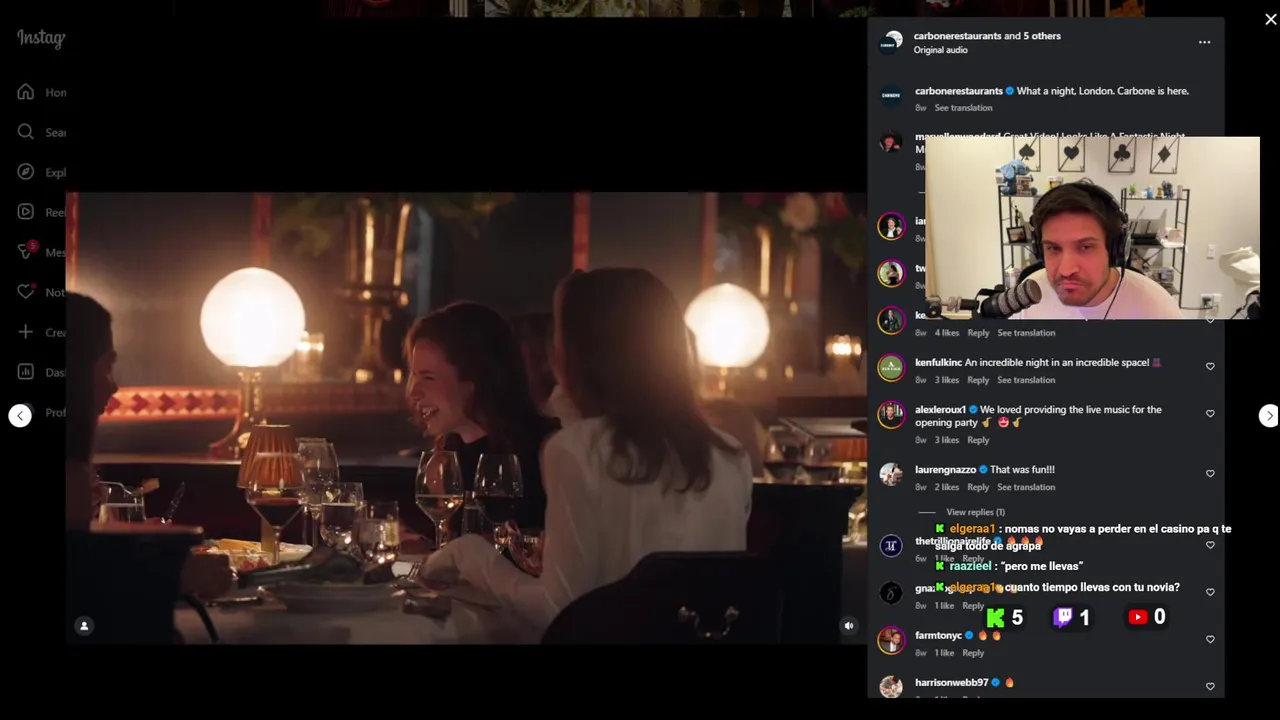Open carbonerestaurants profile avatar in header

pyautogui.click(x=891, y=43)
